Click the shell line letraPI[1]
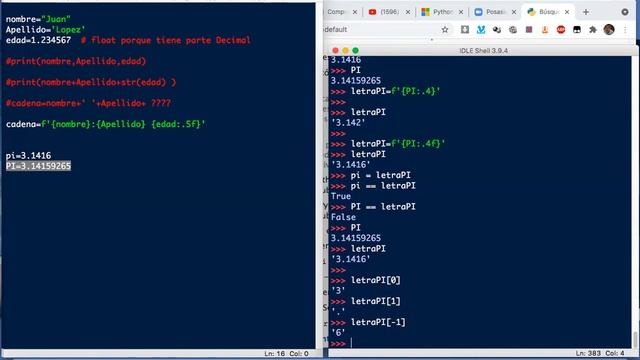Image resolution: width=640 pixels, height=360 pixels. click(x=376, y=301)
